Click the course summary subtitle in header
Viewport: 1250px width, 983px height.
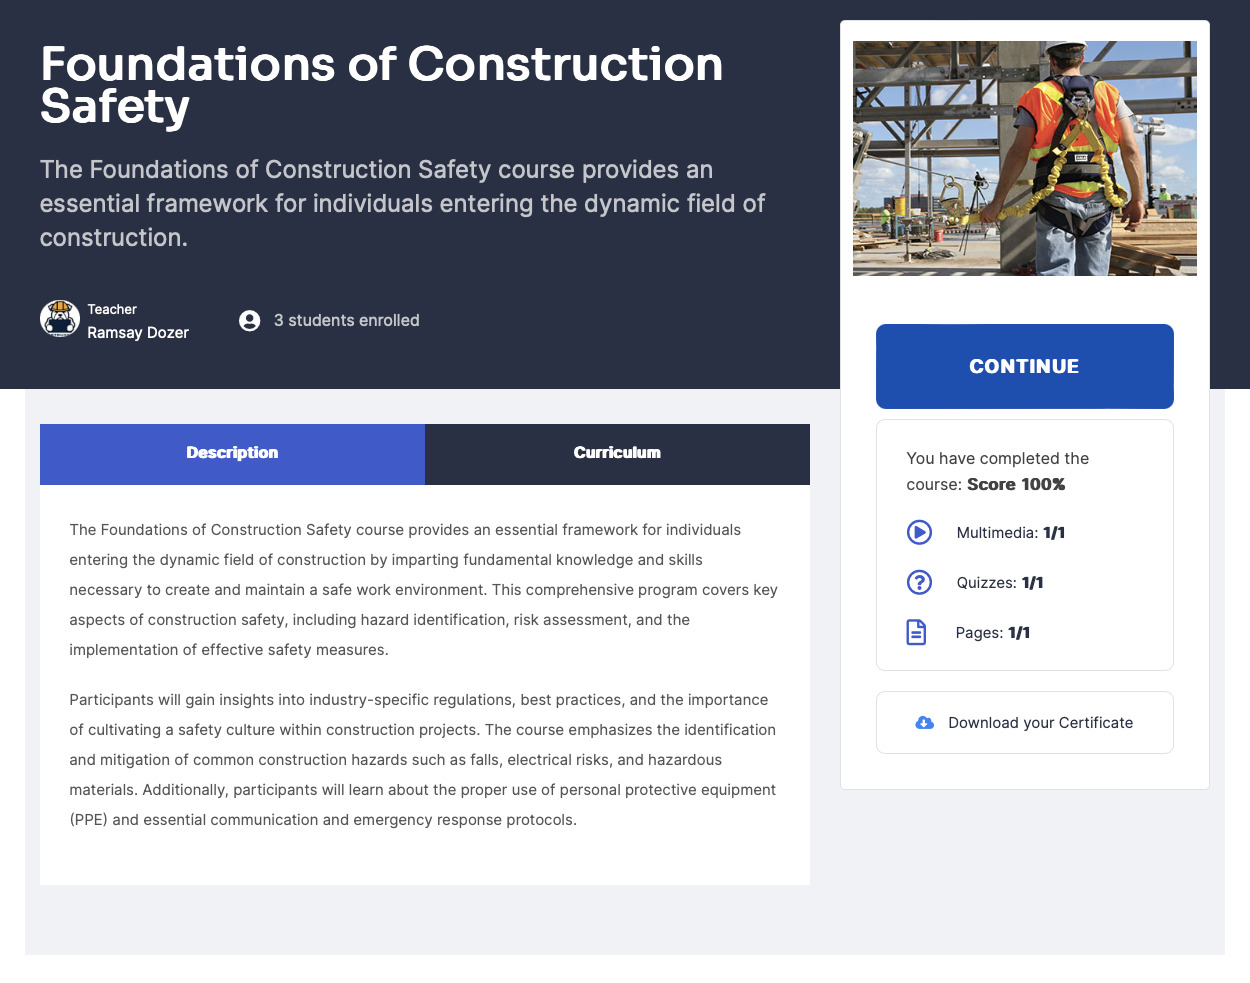point(402,204)
